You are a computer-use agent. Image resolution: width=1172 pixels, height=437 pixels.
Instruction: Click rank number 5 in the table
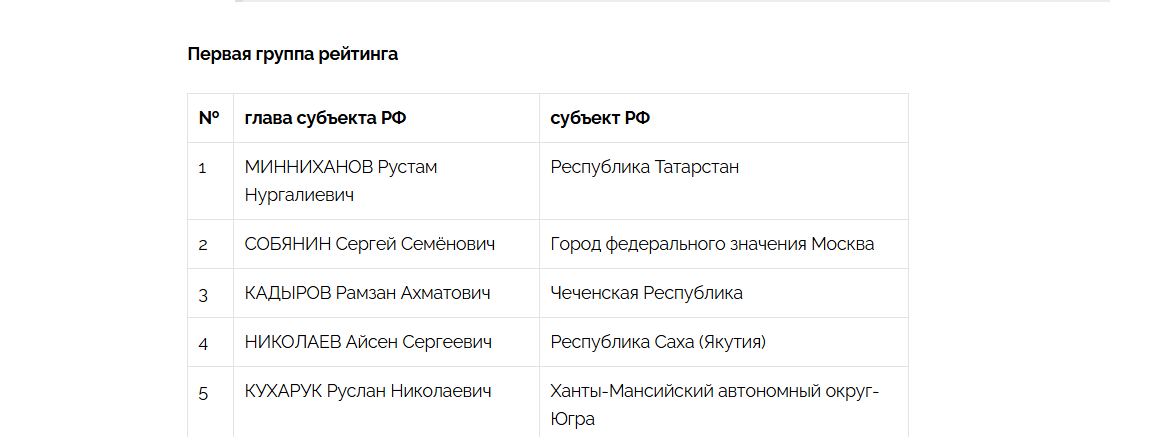pyautogui.click(x=203, y=393)
